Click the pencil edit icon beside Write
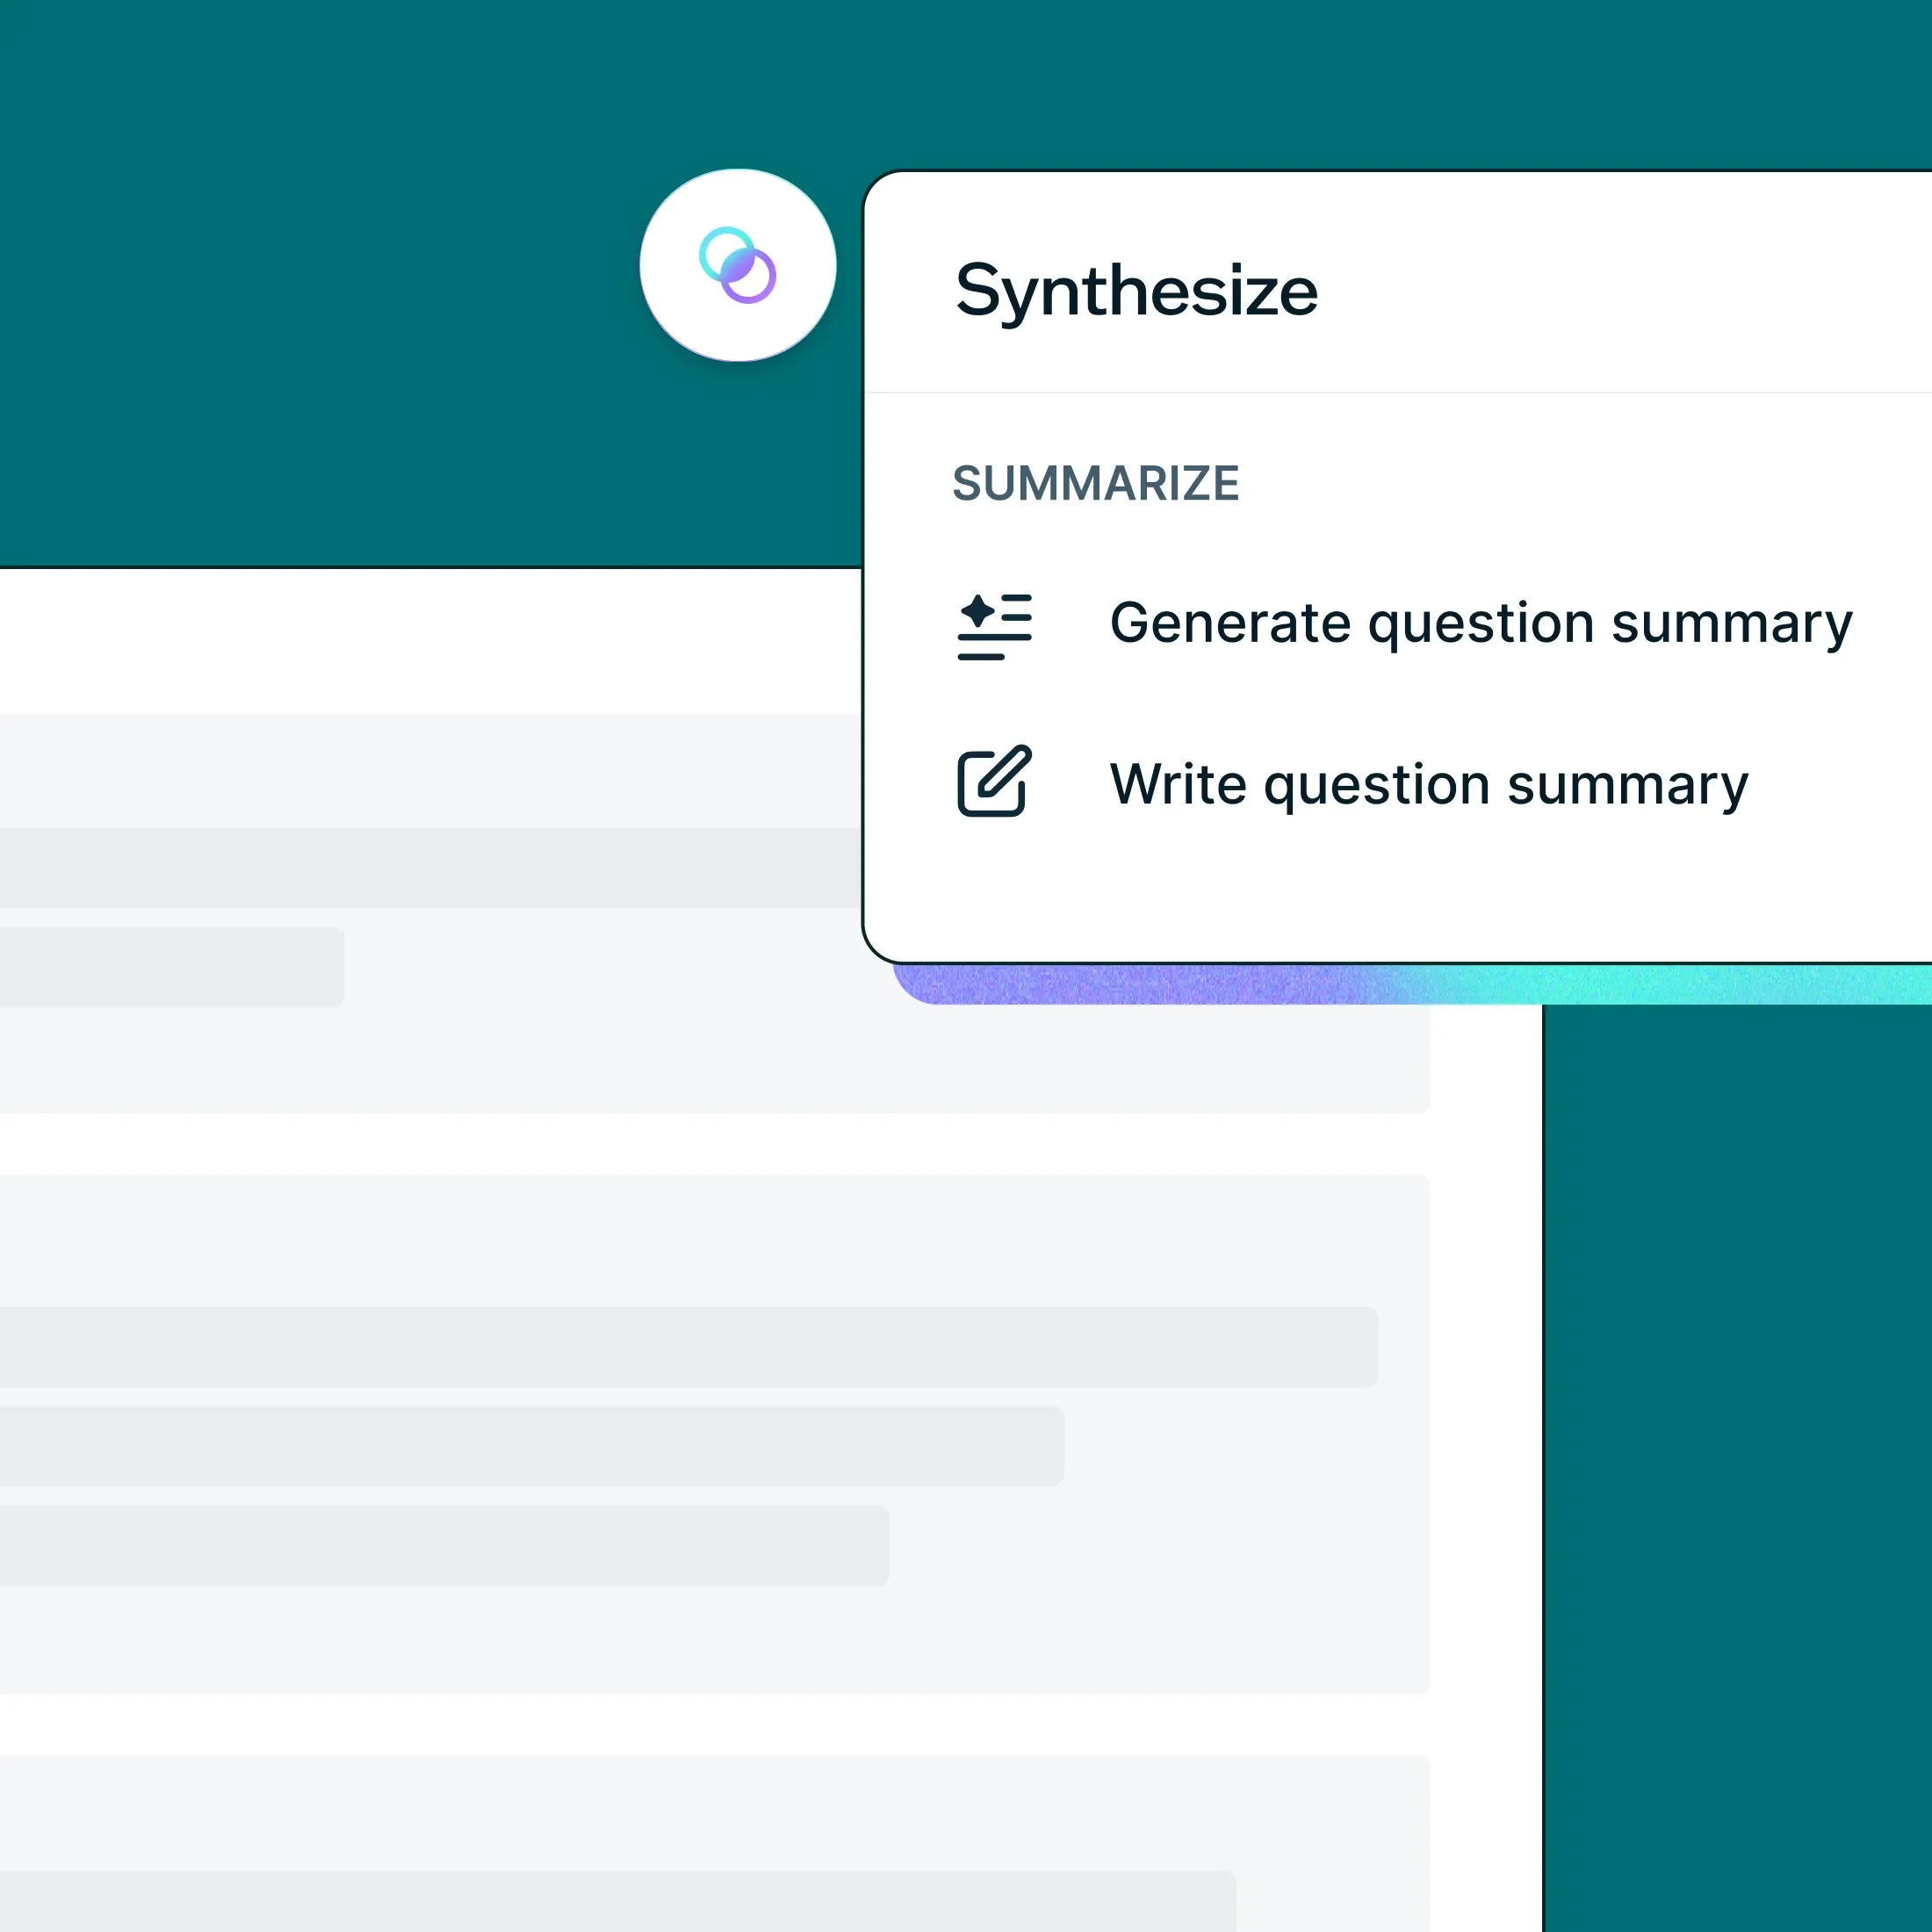Image resolution: width=1932 pixels, height=1932 pixels. 994,781
